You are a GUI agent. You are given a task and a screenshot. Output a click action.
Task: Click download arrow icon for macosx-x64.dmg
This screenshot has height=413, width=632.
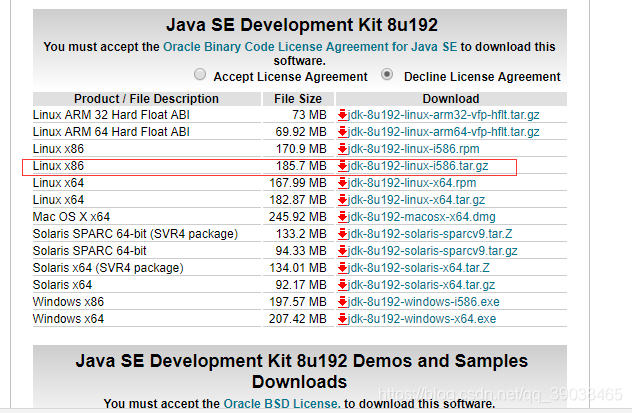click(x=343, y=217)
